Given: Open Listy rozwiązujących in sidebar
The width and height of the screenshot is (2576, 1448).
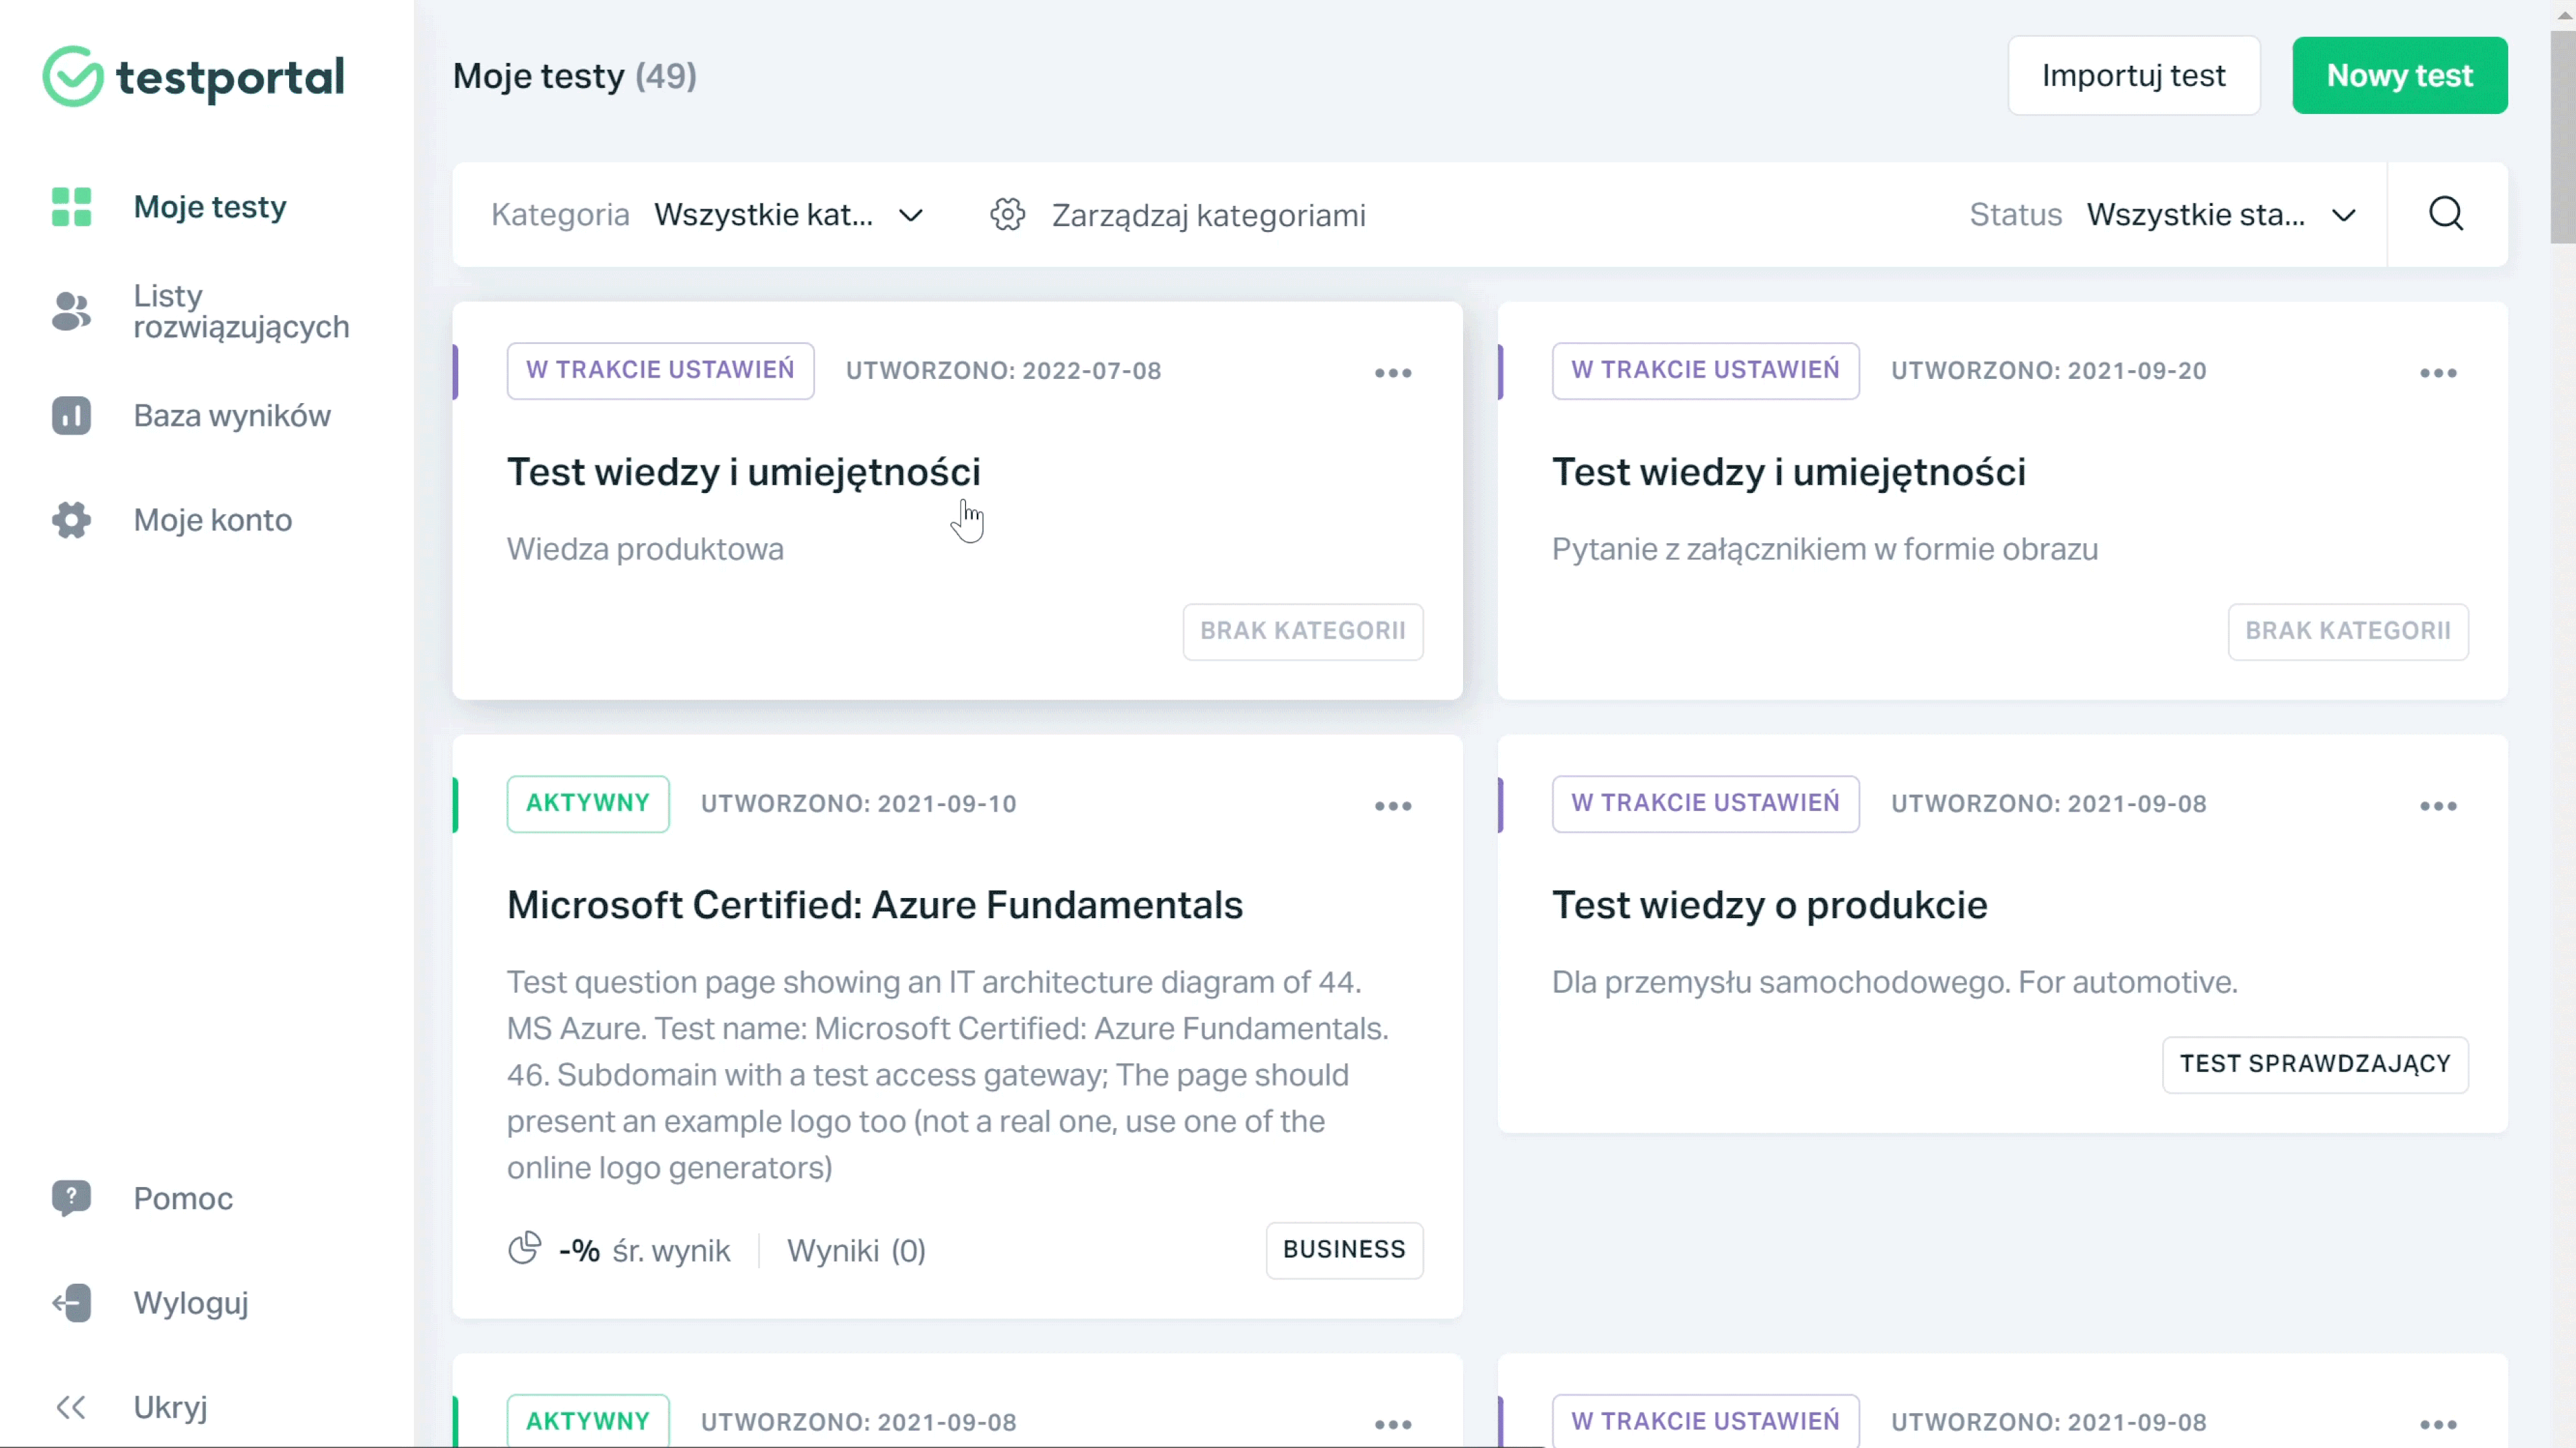Looking at the screenshot, I should tap(241, 311).
